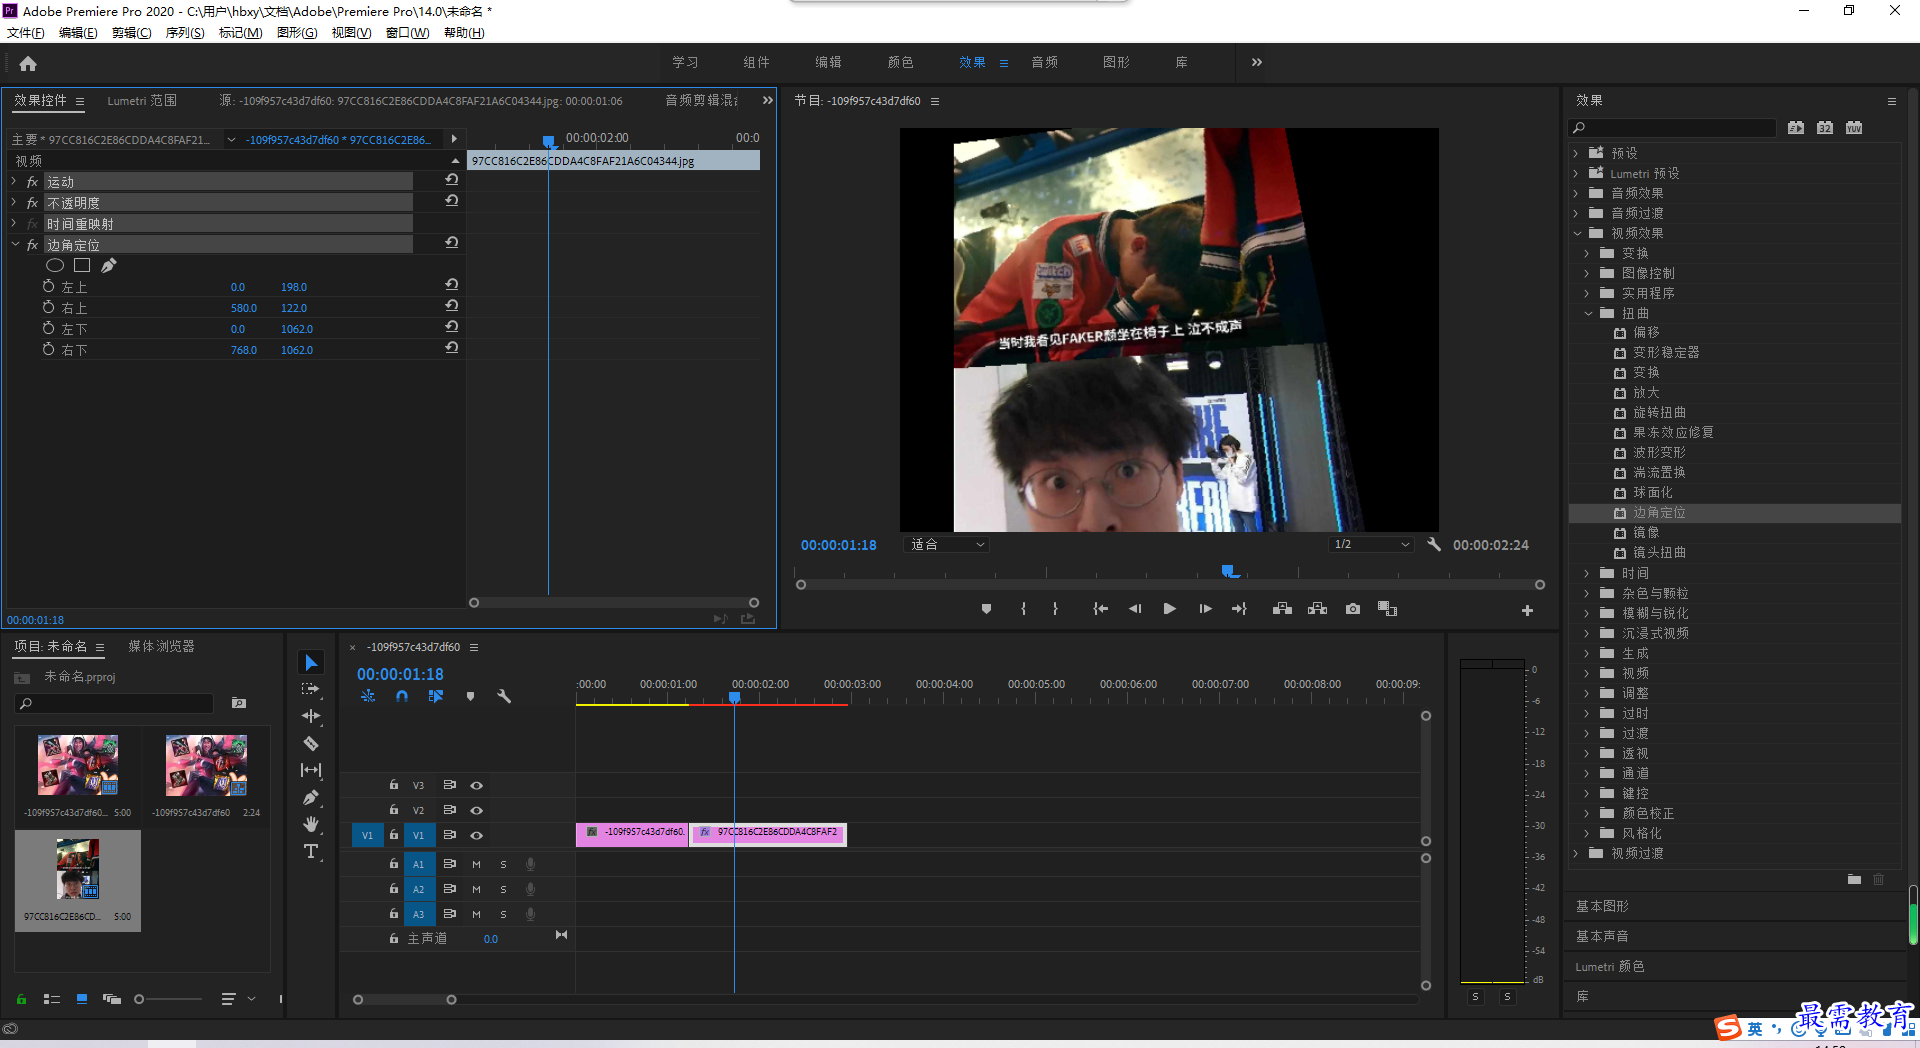
Task: Click the program monitor playhead
Action: (x=1230, y=571)
